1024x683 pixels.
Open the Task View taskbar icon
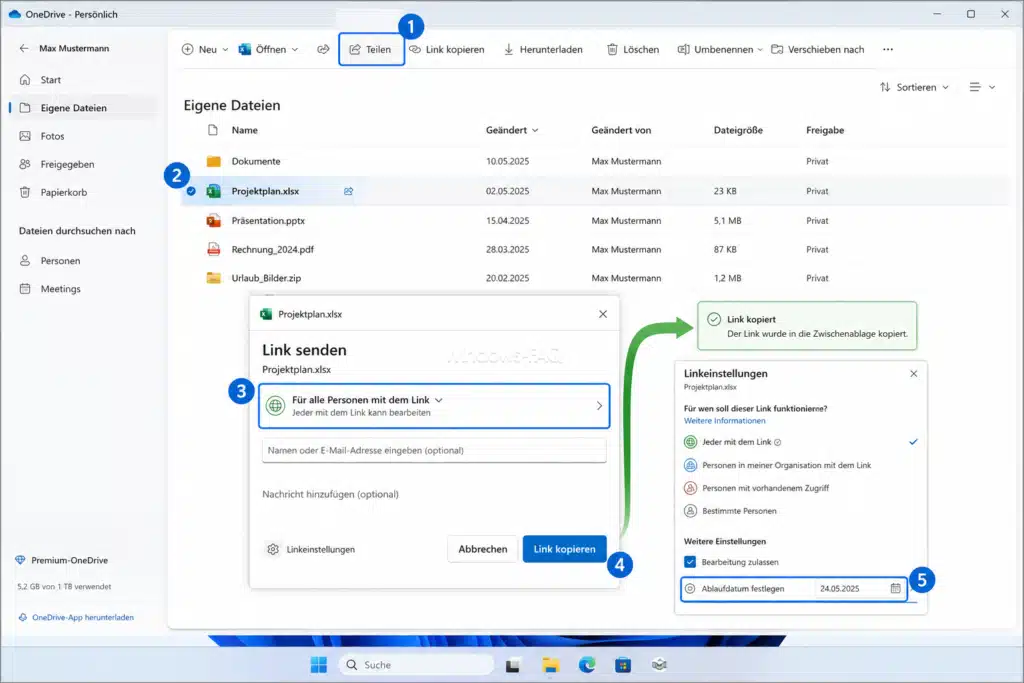(513, 665)
